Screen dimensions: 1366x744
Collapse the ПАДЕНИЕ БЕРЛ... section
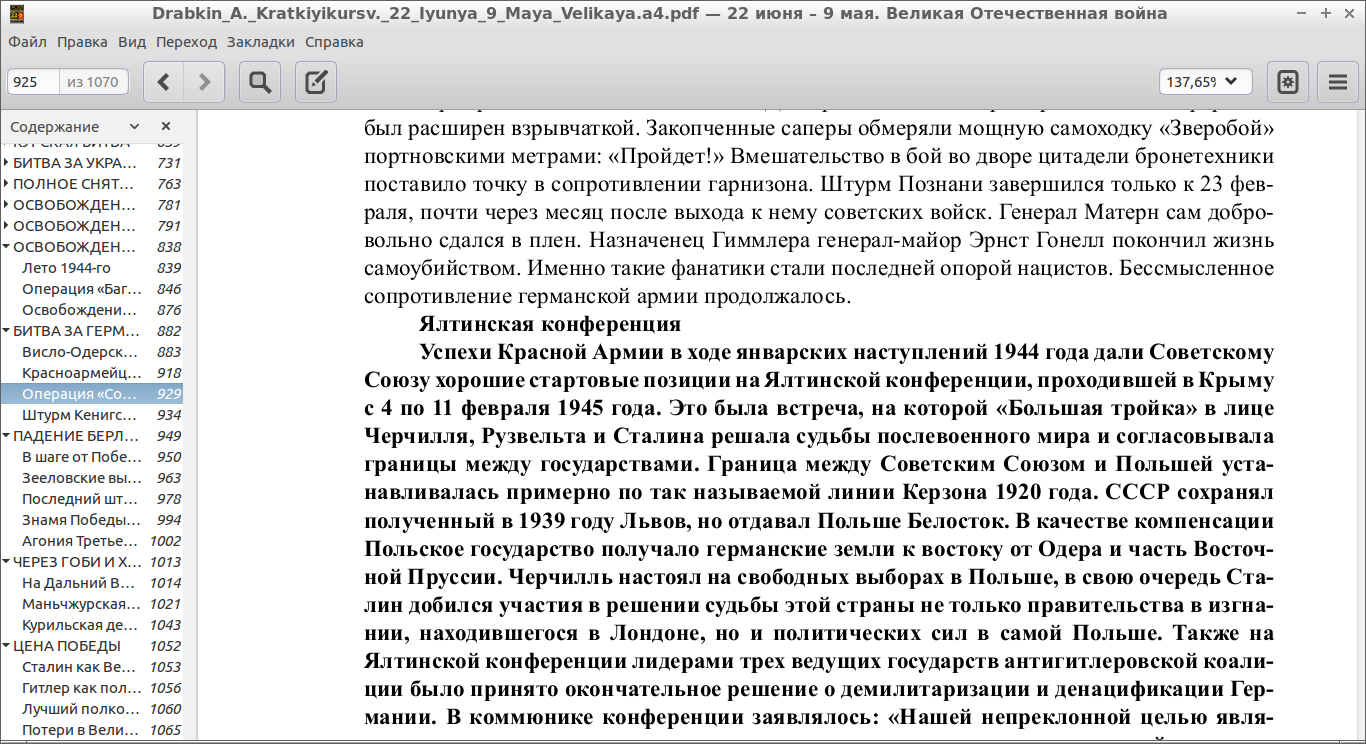7,436
